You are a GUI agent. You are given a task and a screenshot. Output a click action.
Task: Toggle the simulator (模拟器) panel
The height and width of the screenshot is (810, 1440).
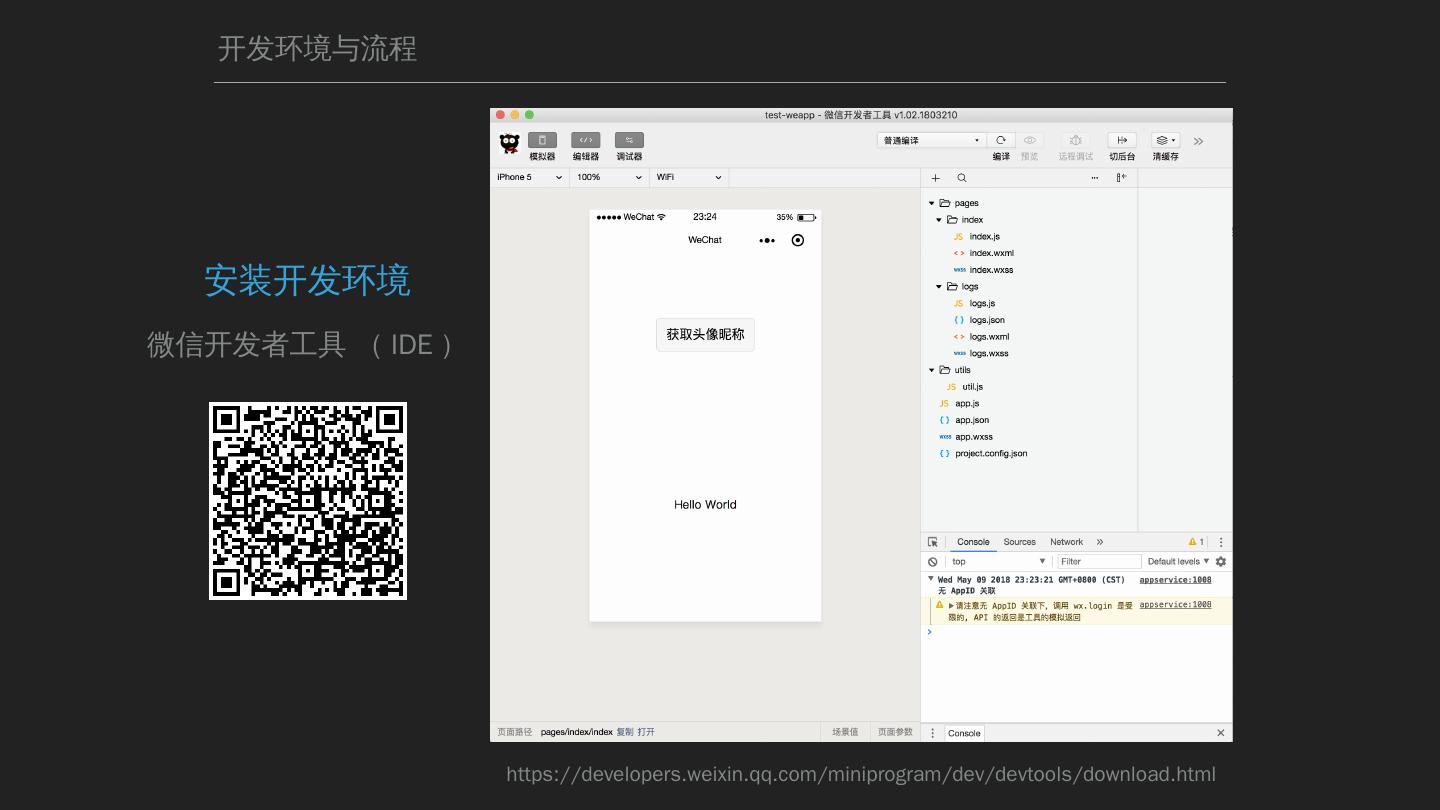pyautogui.click(x=542, y=141)
